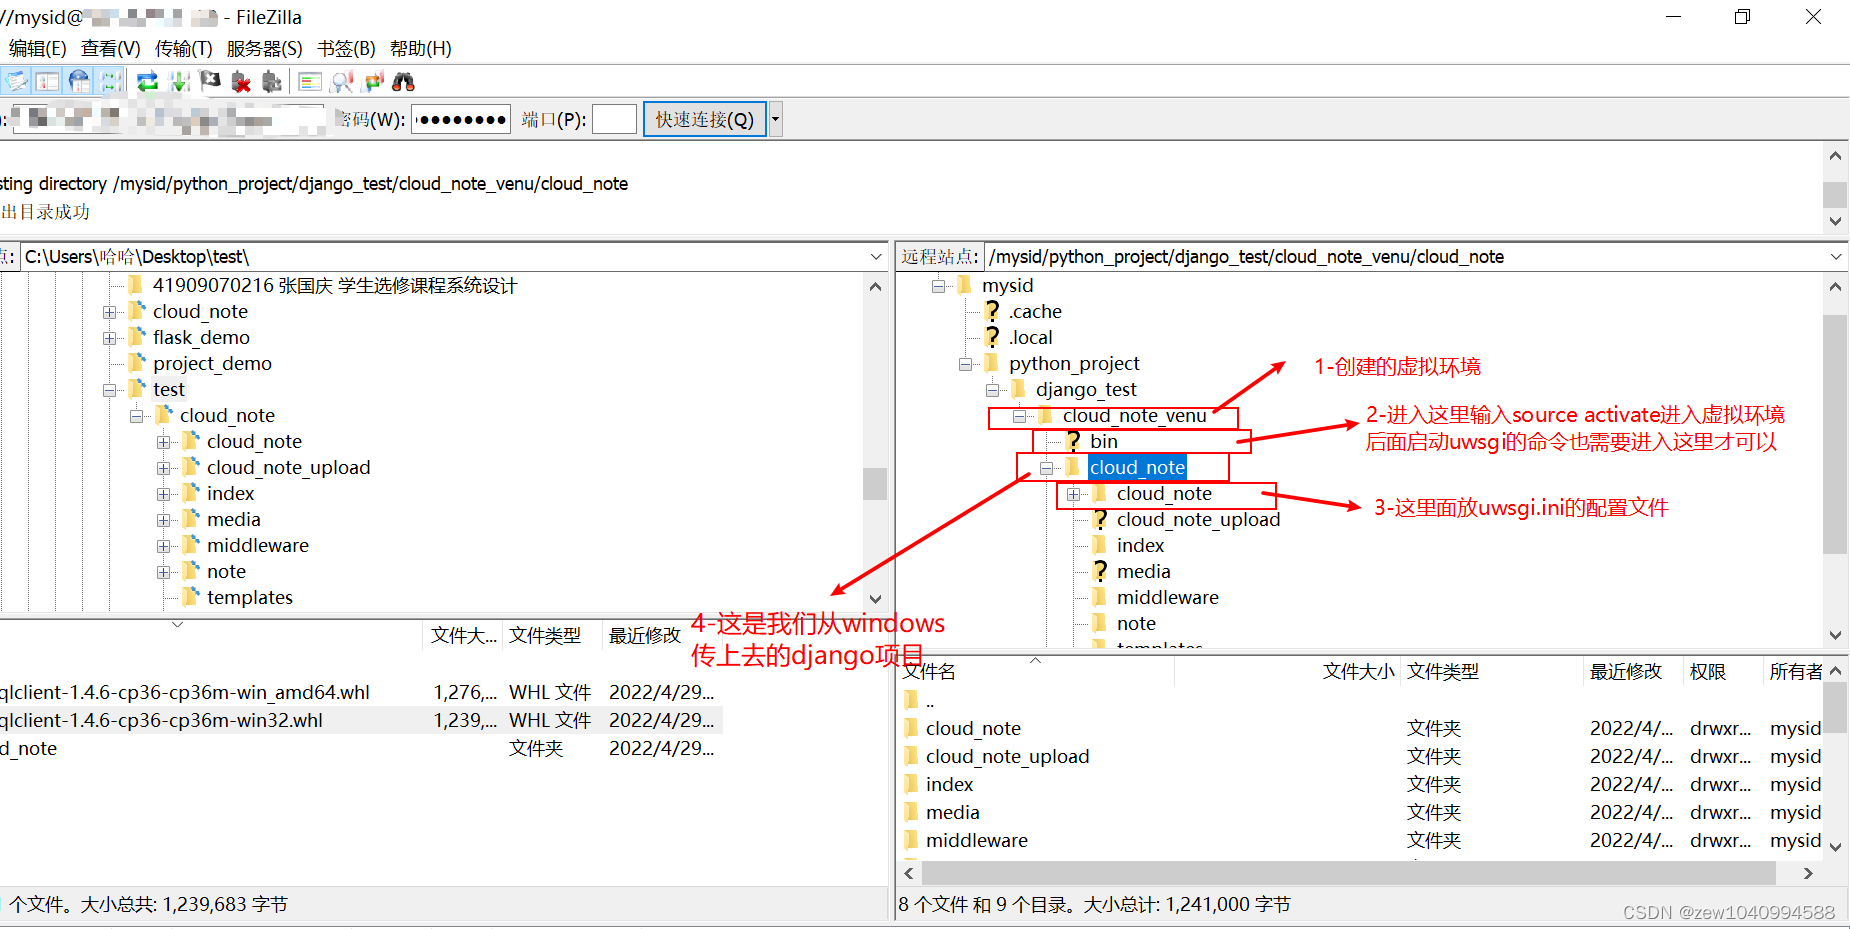Refresh the file and folder lists

[148, 81]
